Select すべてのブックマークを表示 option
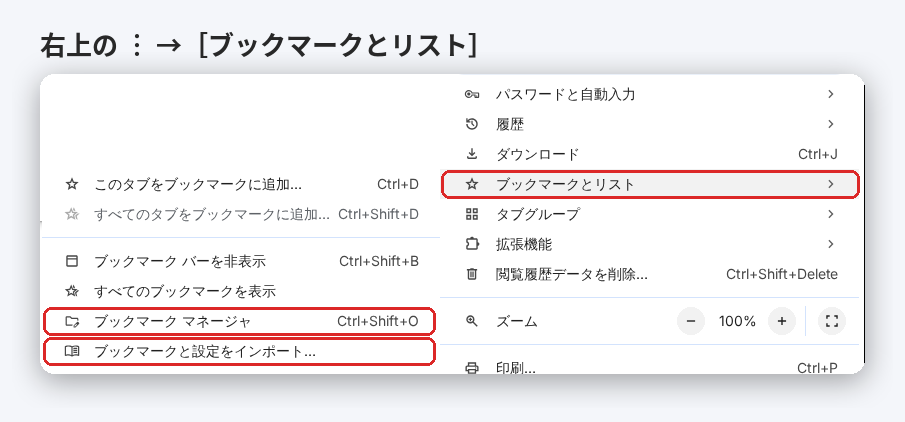905x422 pixels. point(241,291)
